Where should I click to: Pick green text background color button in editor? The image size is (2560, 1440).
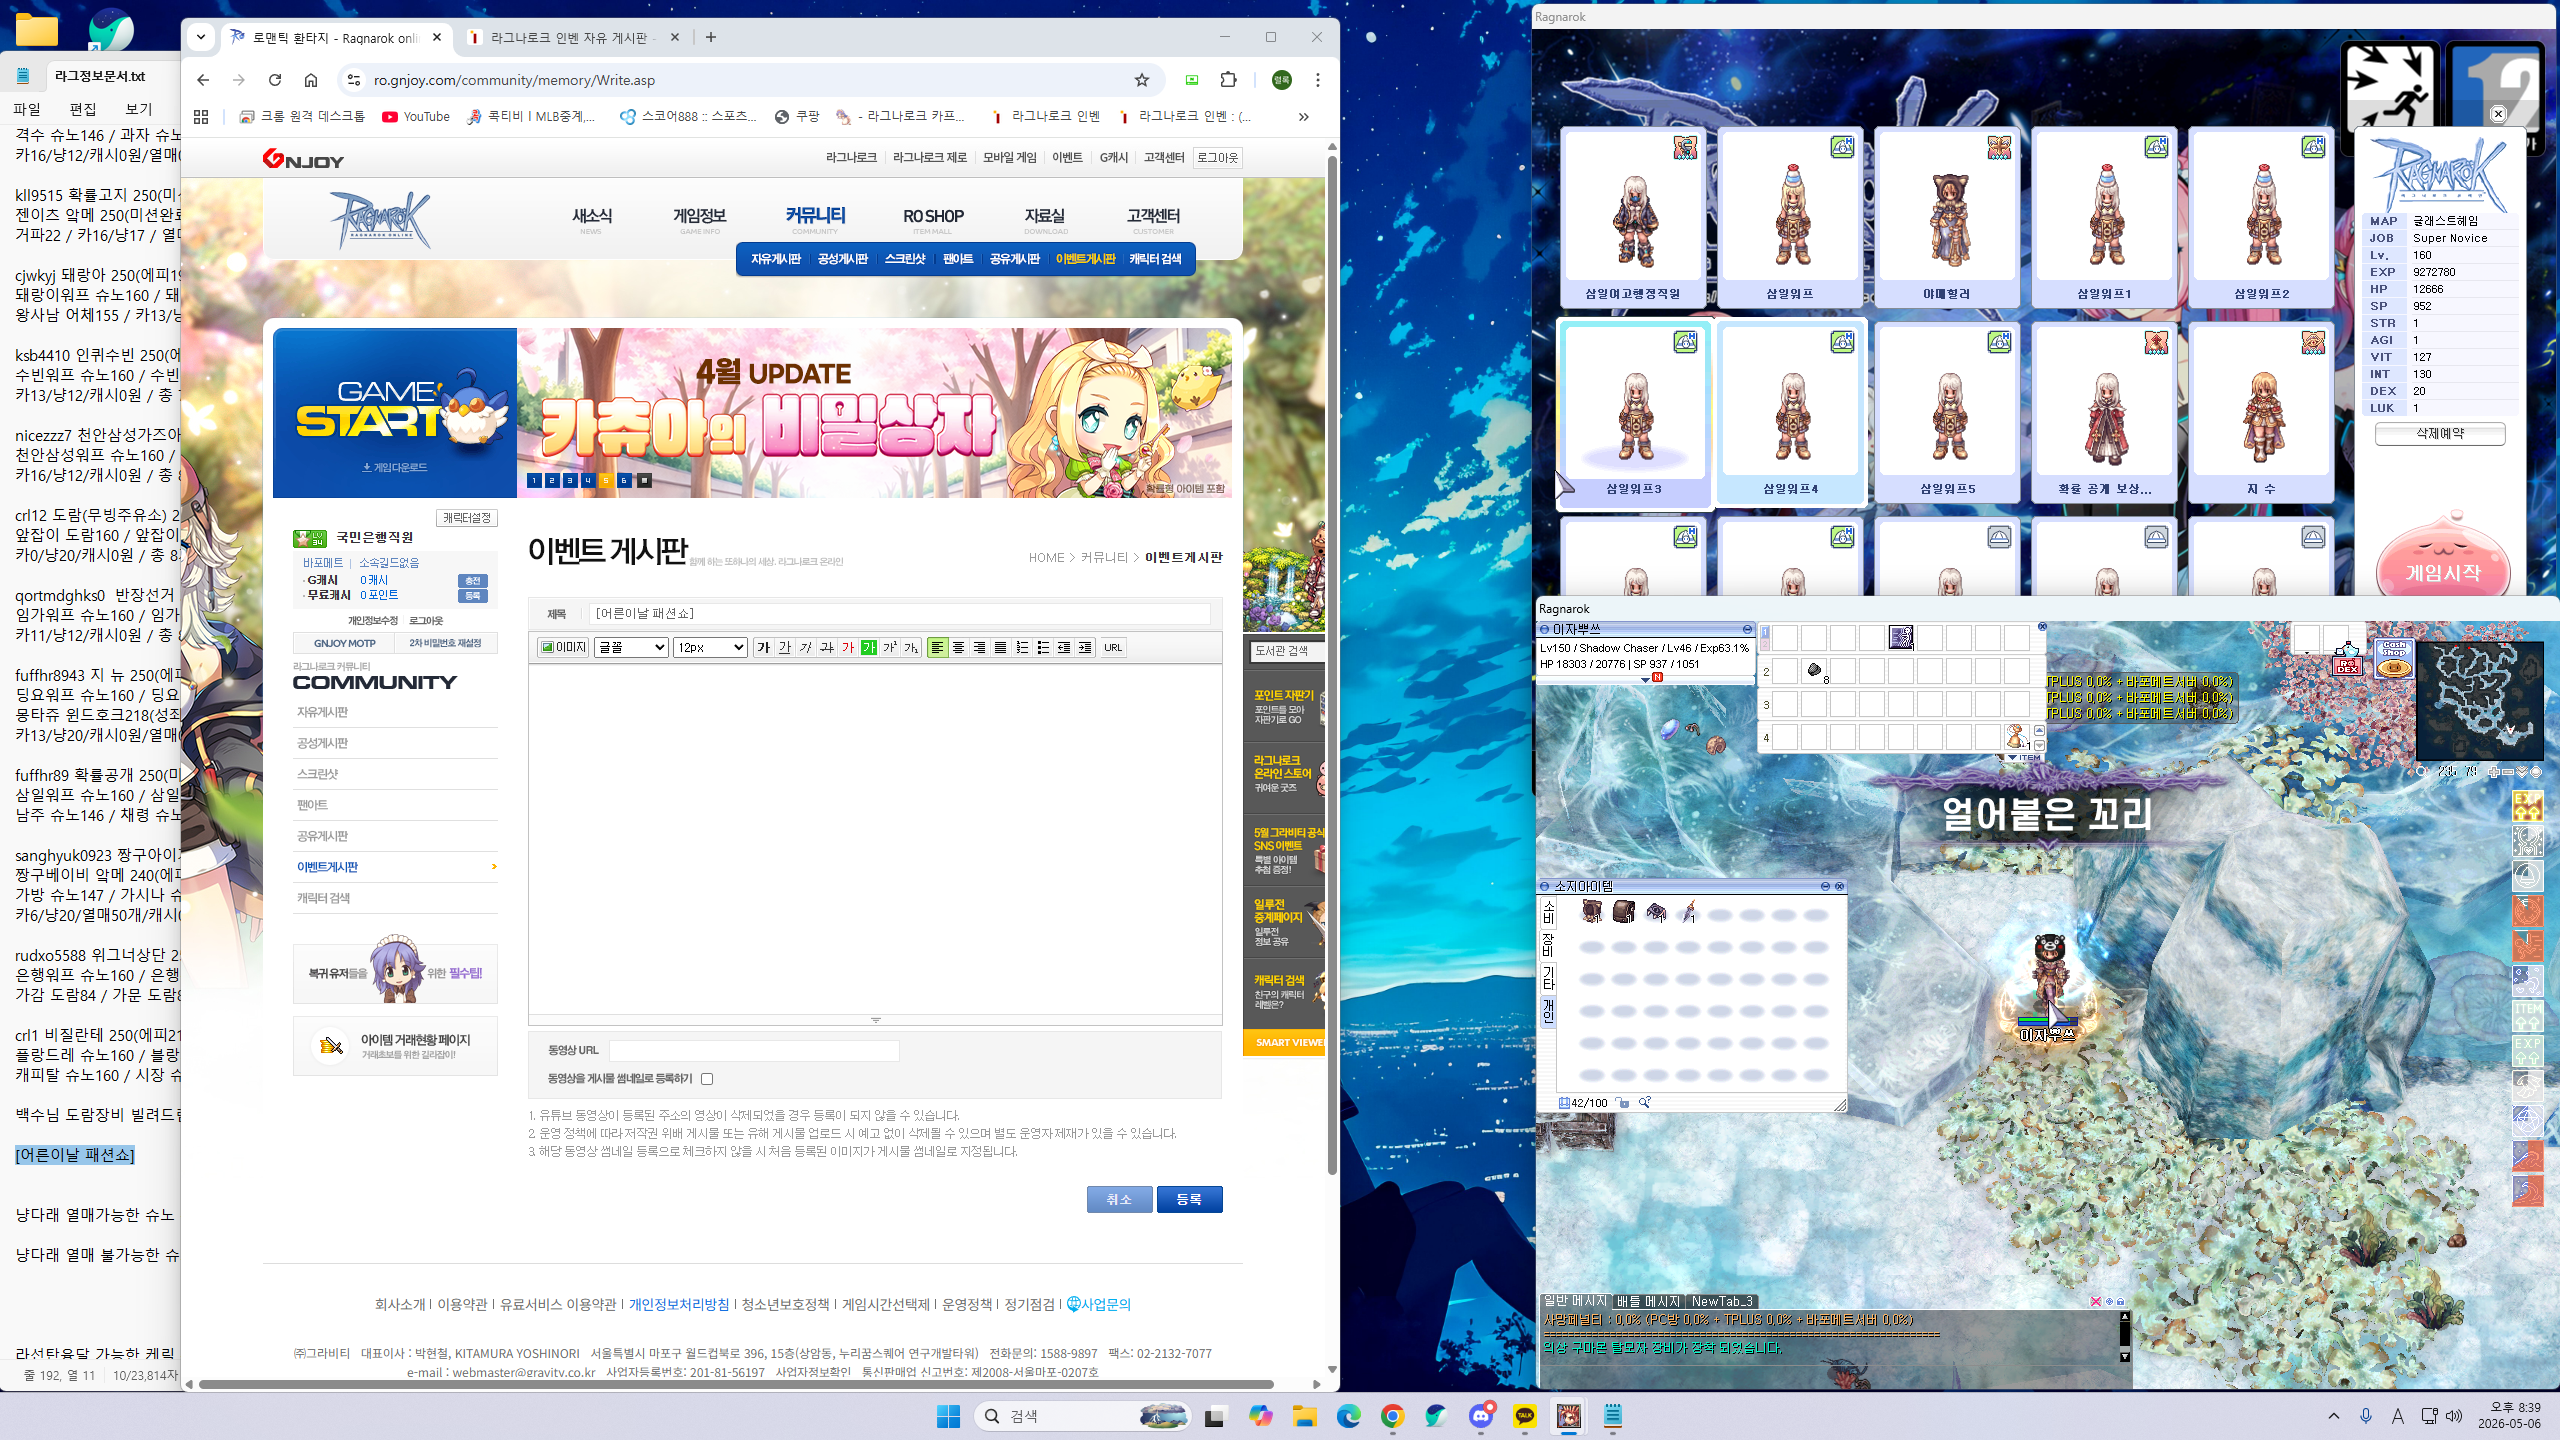tap(869, 647)
